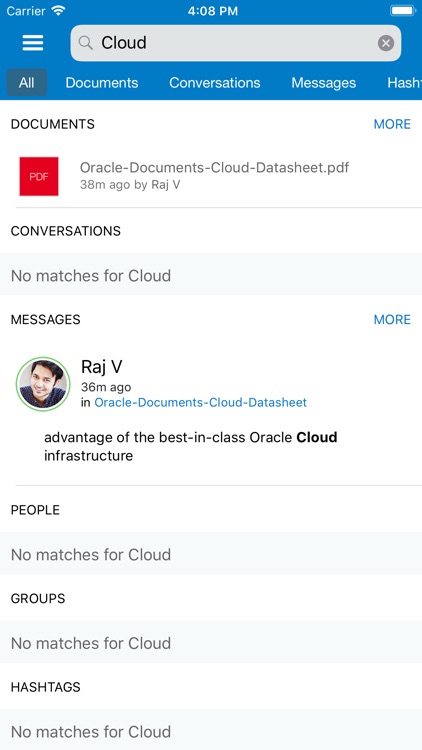Focus the Cloud search field
The height and width of the screenshot is (750, 422).
(x=236, y=43)
